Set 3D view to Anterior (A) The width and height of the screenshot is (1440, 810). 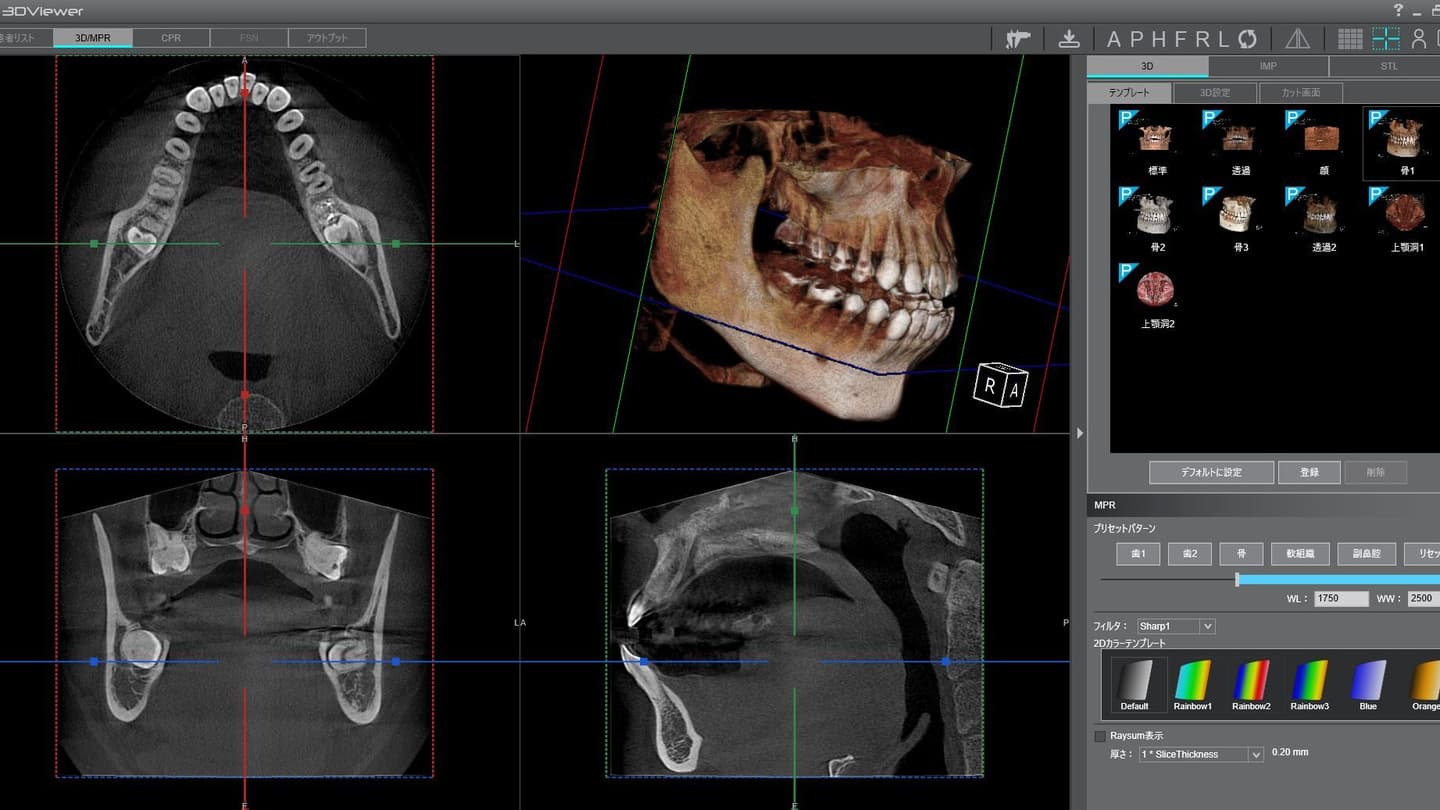1115,39
